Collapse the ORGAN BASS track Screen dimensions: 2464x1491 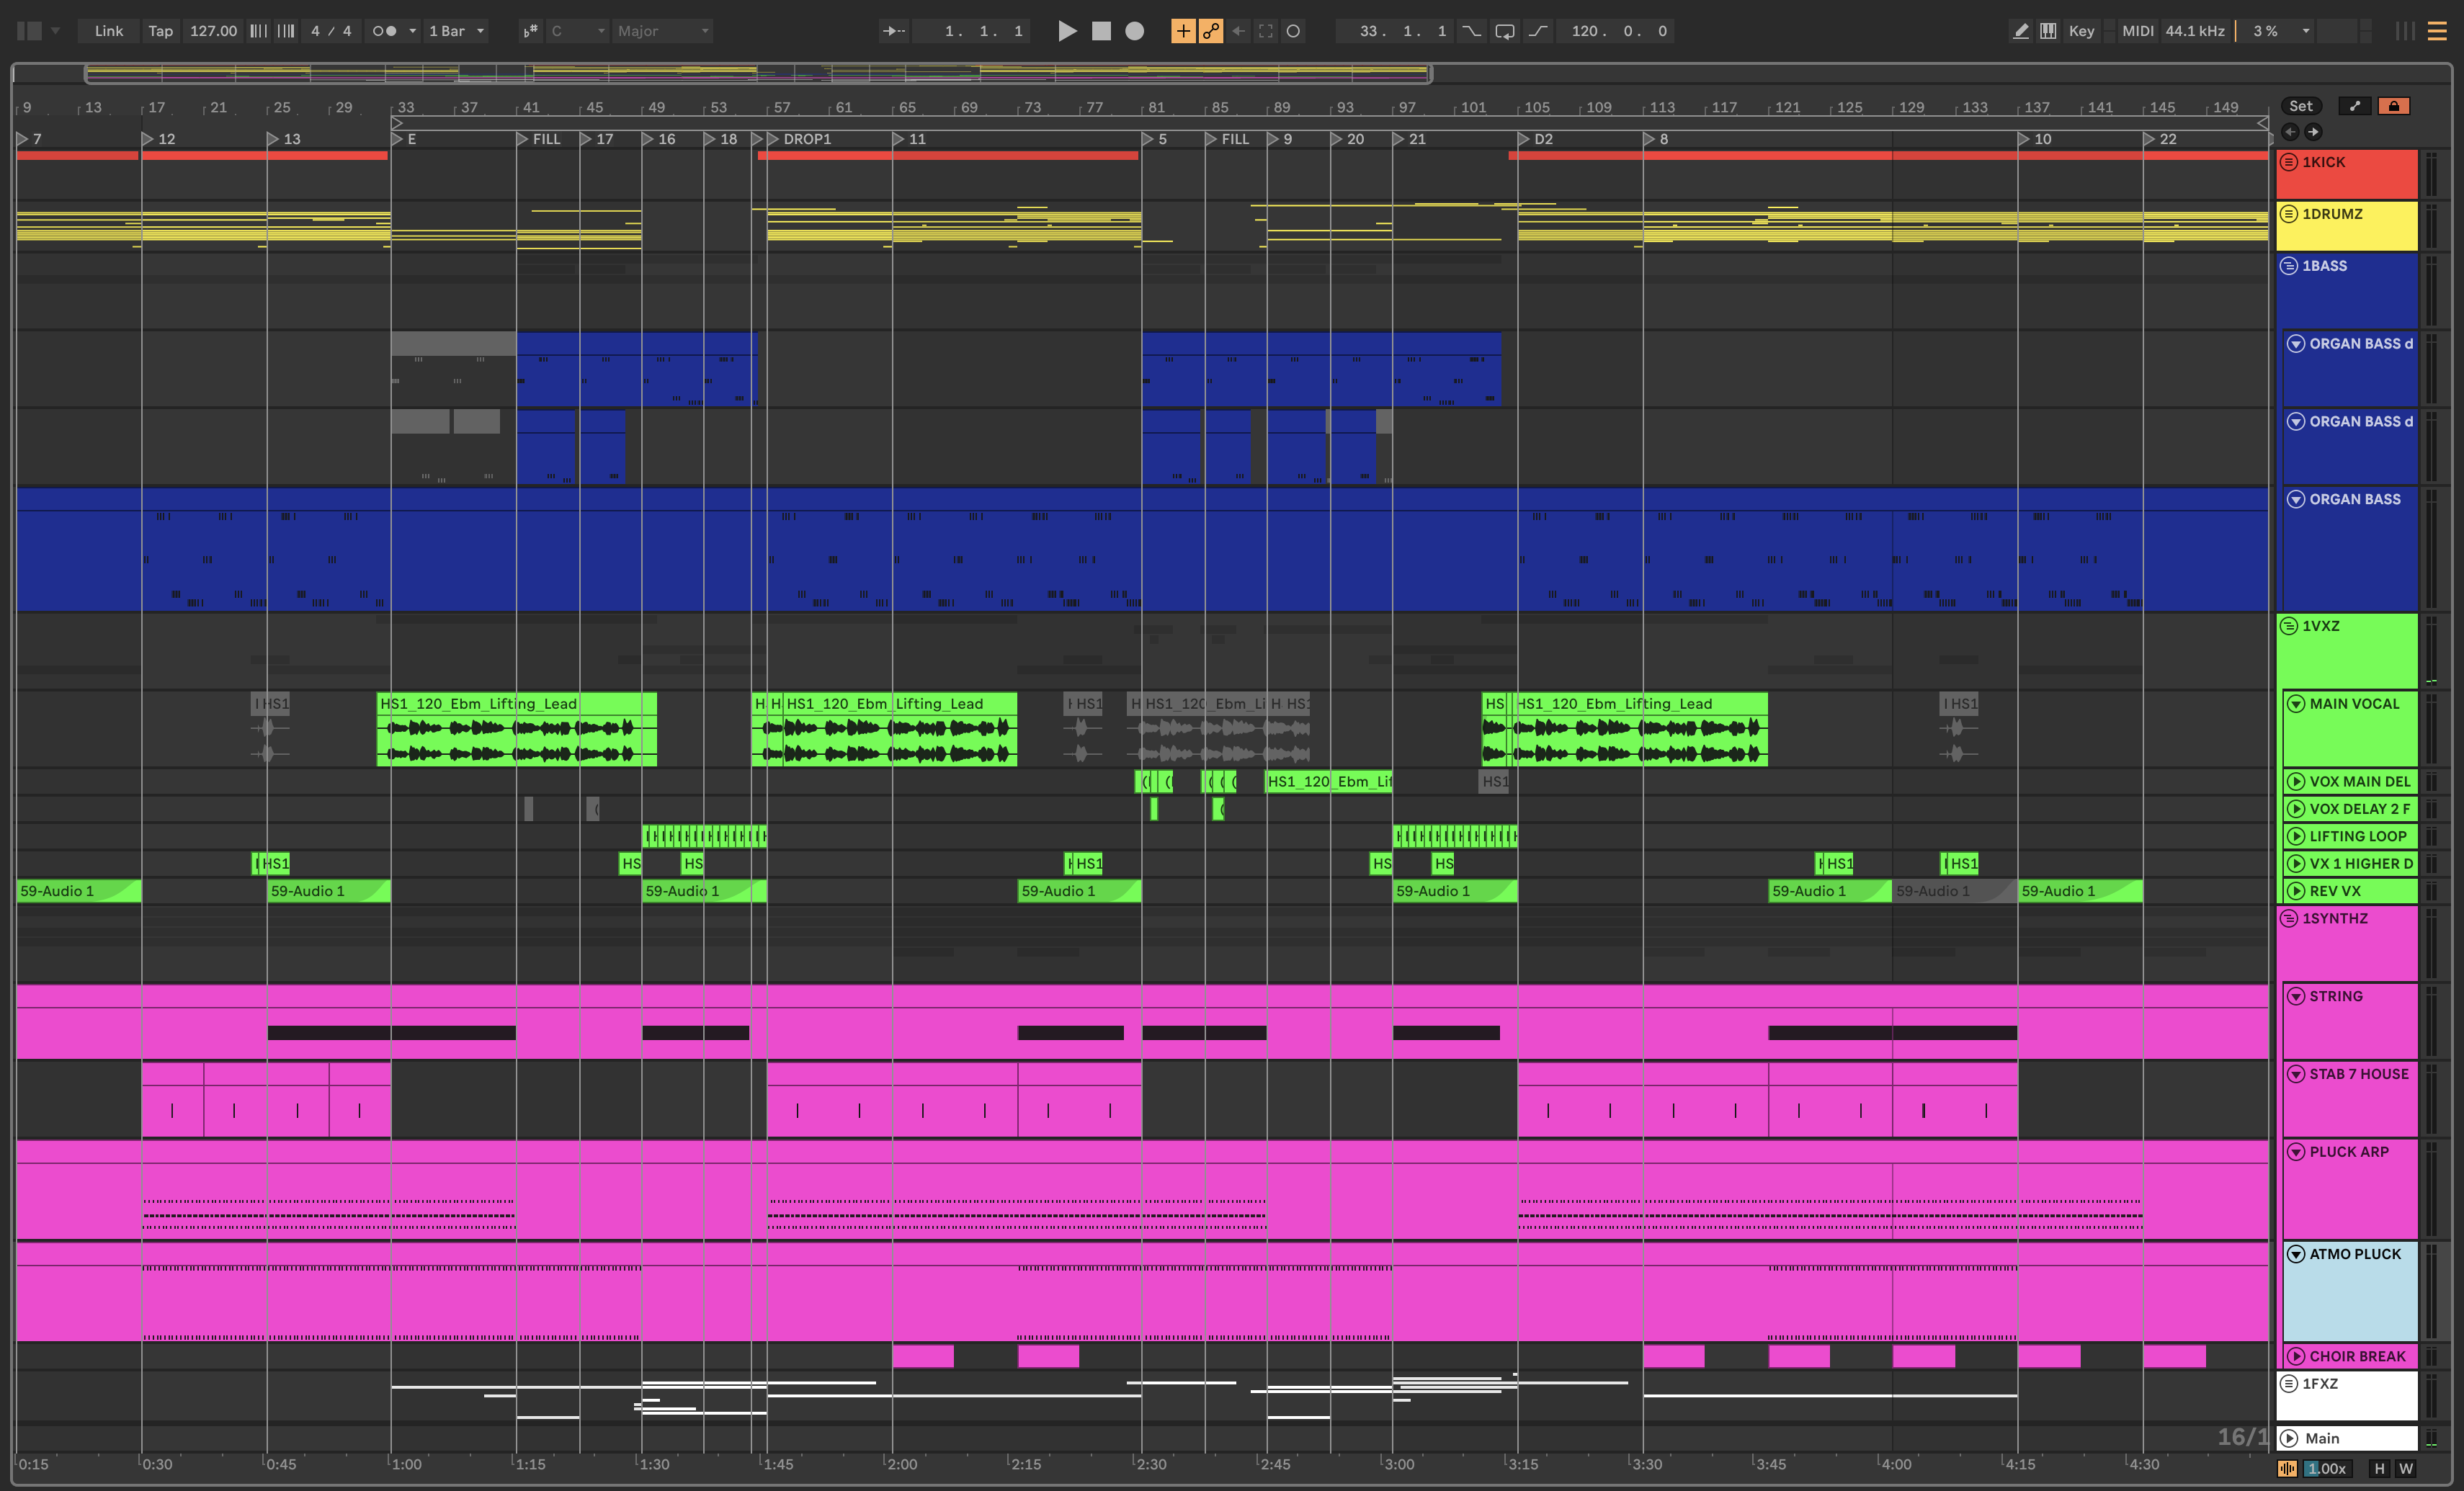click(2296, 499)
